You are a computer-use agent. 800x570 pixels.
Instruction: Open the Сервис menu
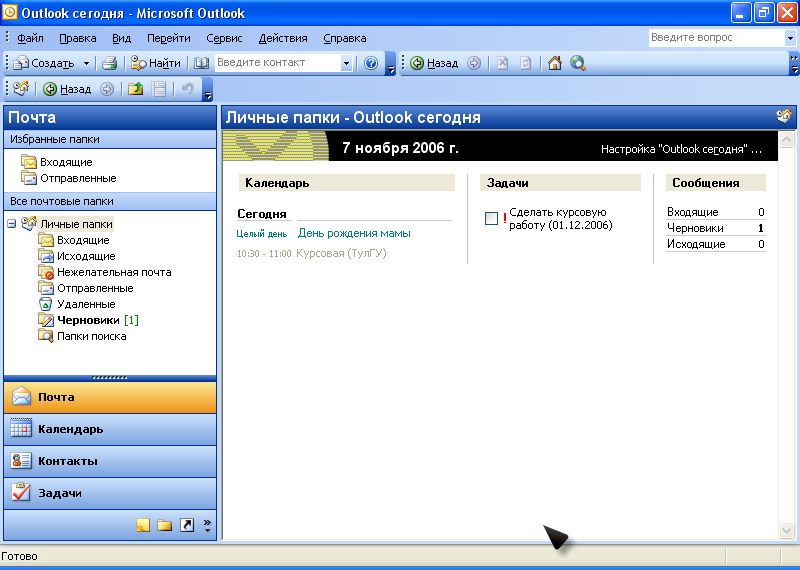coord(224,38)
